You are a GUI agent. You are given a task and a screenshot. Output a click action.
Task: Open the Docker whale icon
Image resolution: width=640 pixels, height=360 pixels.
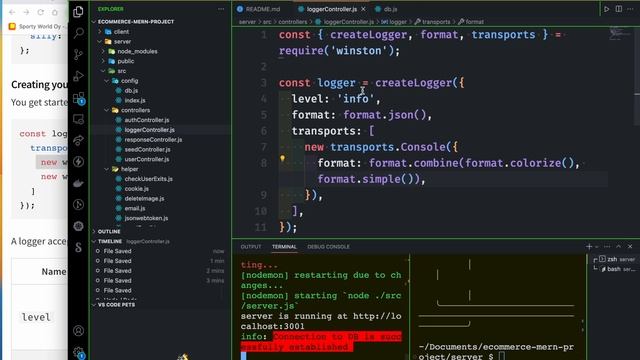(78, 183)
